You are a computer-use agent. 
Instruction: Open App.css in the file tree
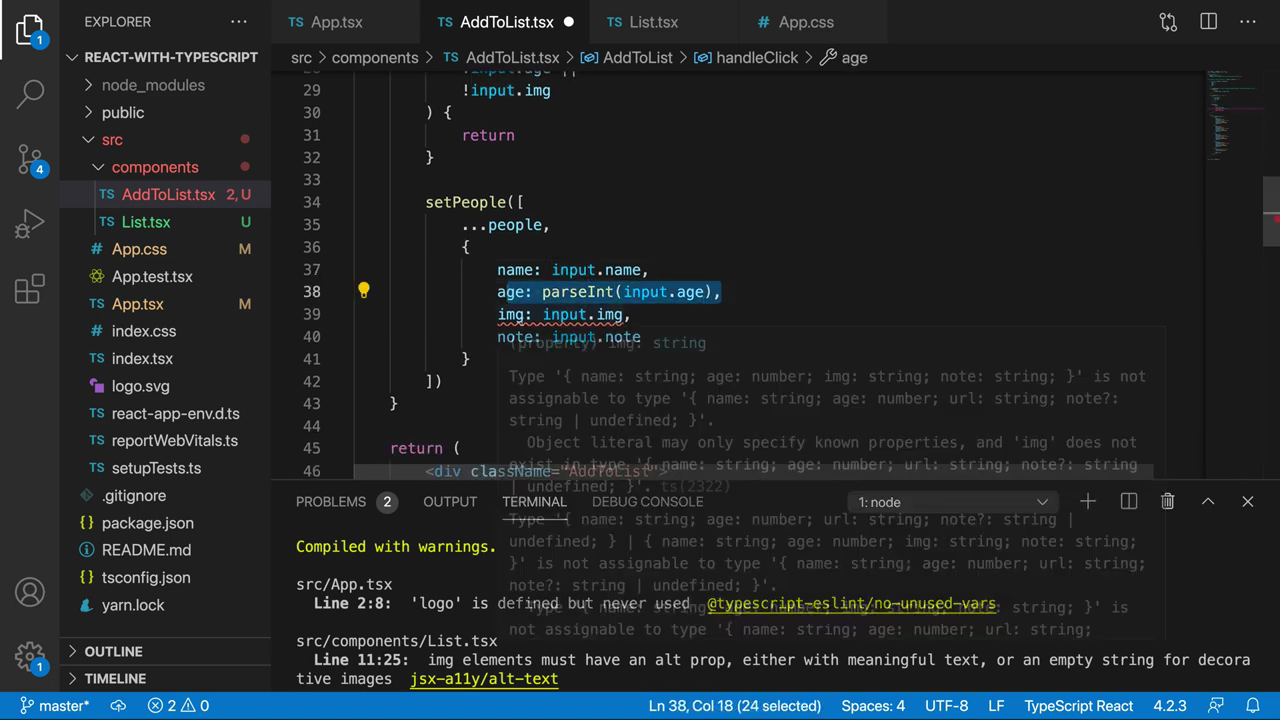click(x=165, y=249)
